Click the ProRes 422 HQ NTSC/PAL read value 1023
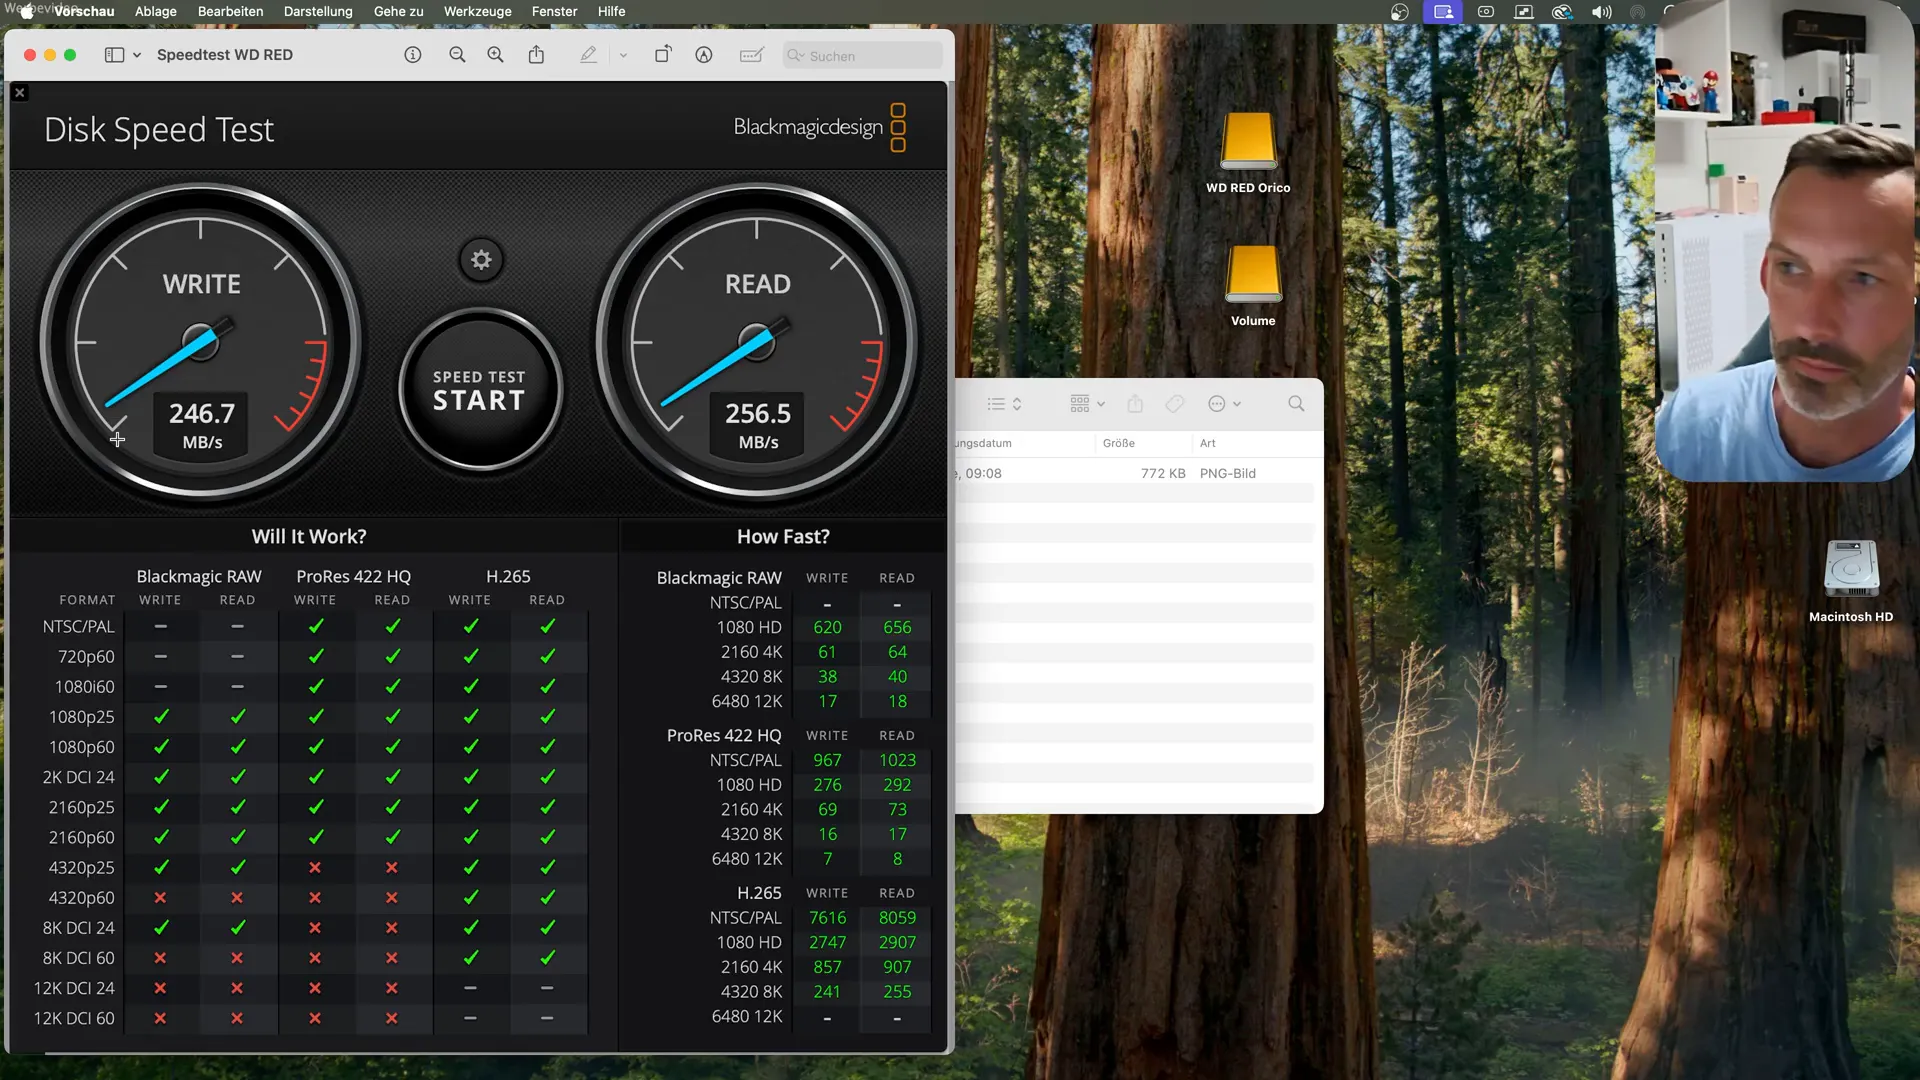The image size is (1920, 1080). (x=897, y=761)
